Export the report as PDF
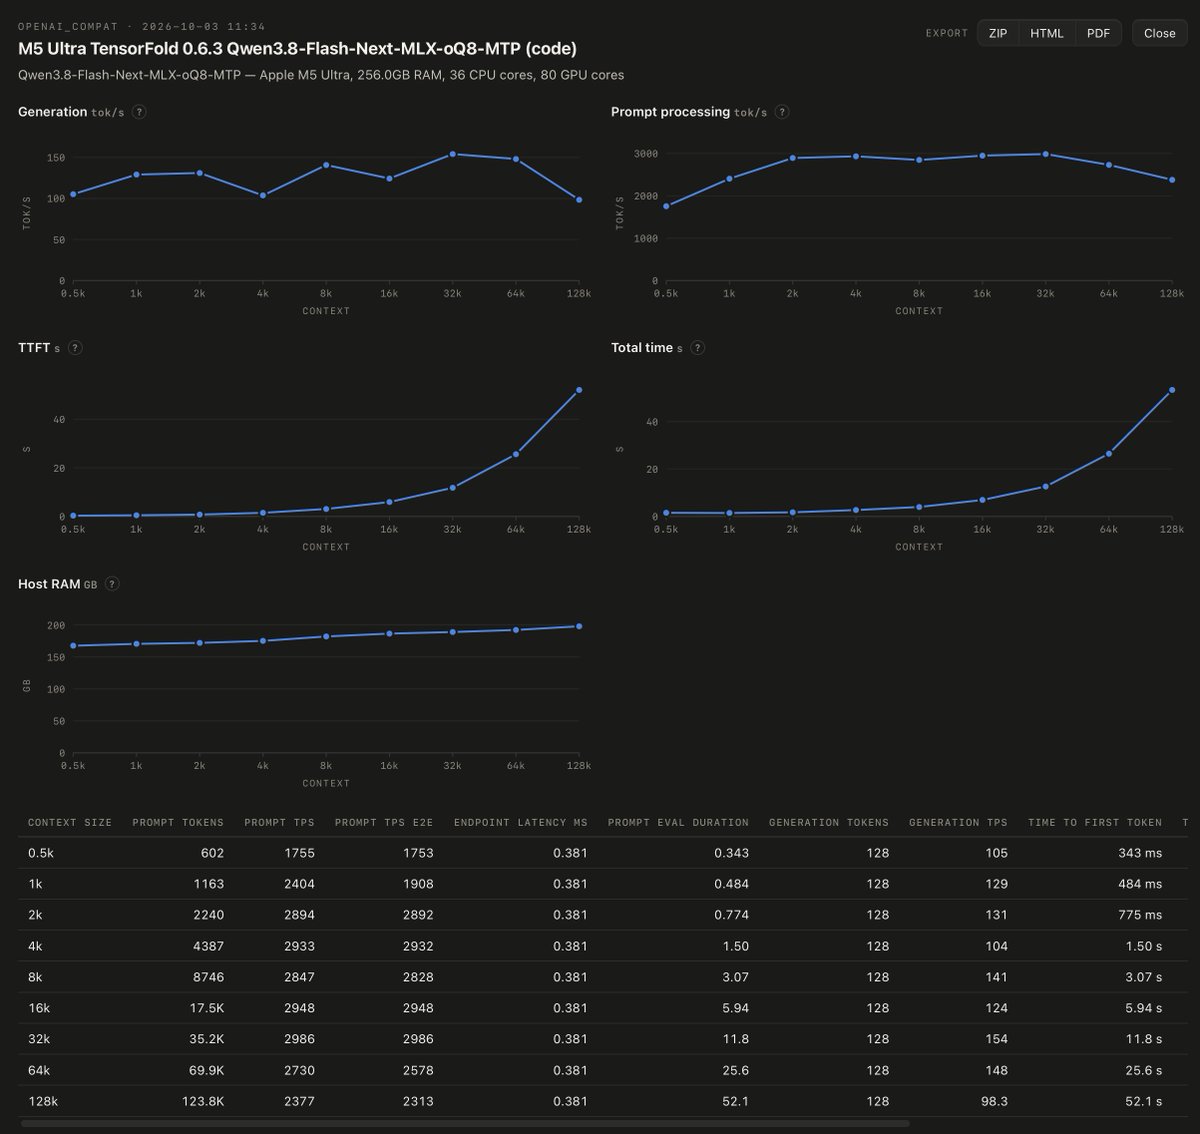 1098,33
